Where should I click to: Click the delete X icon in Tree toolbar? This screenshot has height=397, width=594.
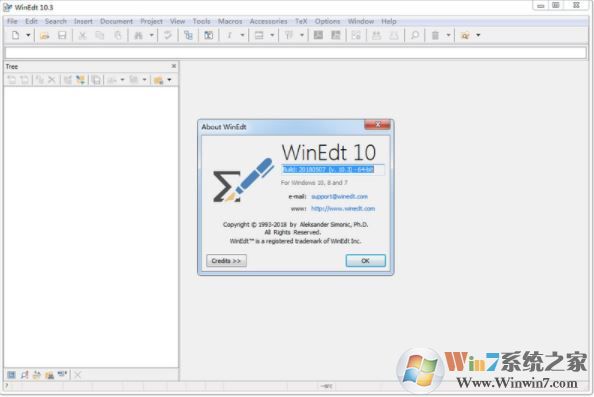tap(52, 80)
